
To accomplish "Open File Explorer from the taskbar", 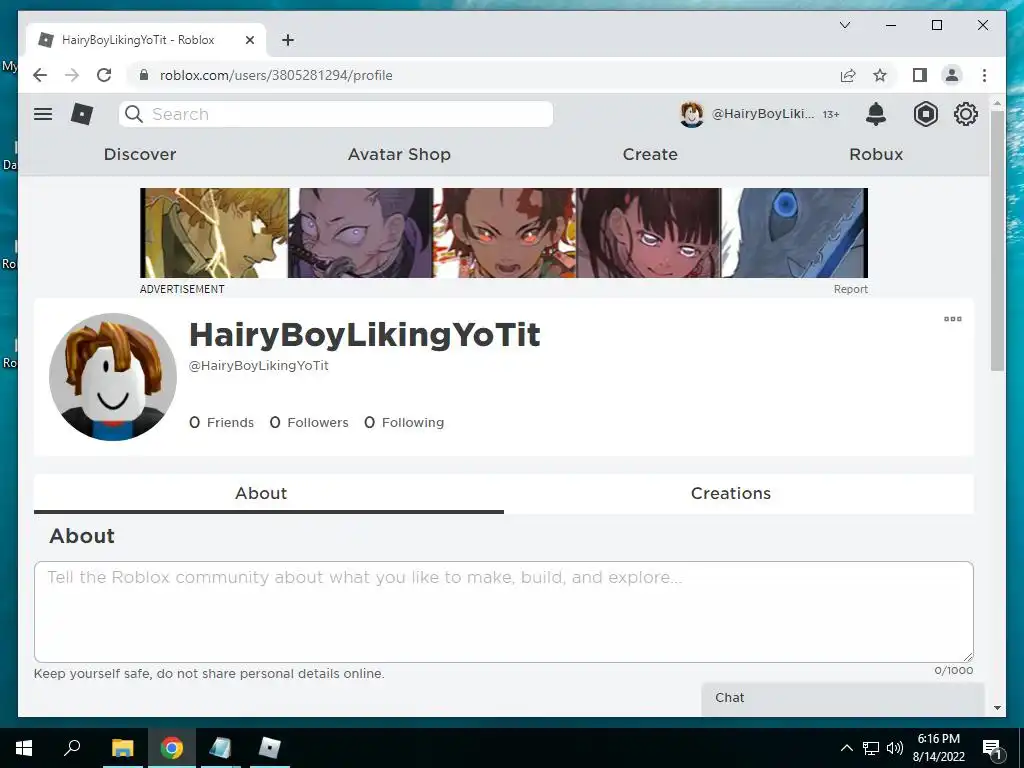I will pos(122,748).
